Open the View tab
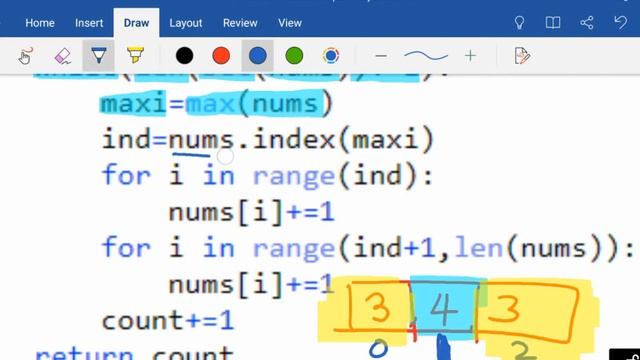640x360 pixels. pos(290,23)
